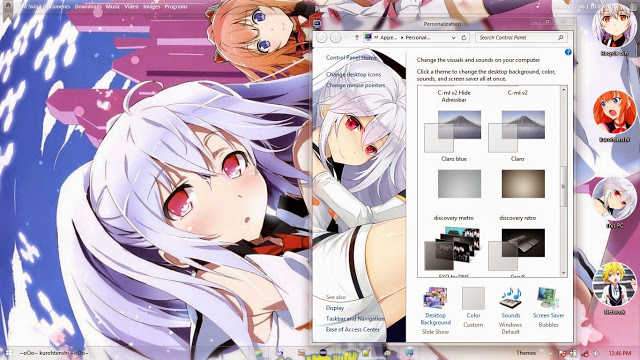Open Change mouse pointers link
This screenshot has height=360, width=640.
point(356,85)
